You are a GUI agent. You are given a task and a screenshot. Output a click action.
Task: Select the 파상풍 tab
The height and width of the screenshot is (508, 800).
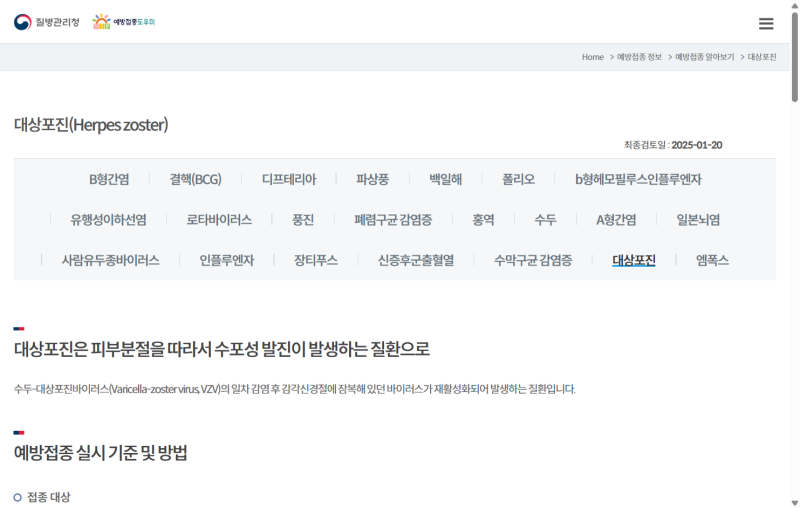372,179
